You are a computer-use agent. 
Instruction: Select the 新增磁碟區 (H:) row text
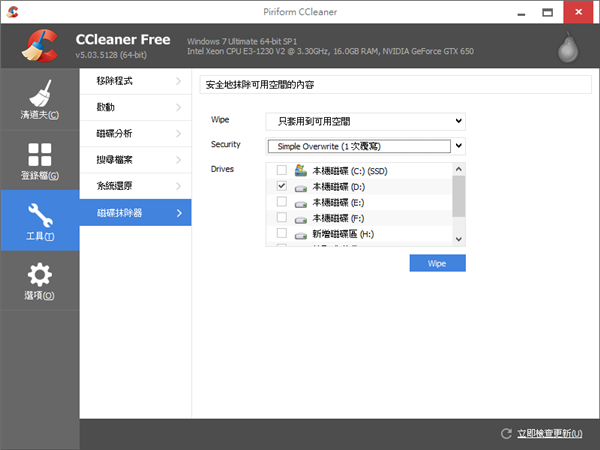(x=343, y=234)
